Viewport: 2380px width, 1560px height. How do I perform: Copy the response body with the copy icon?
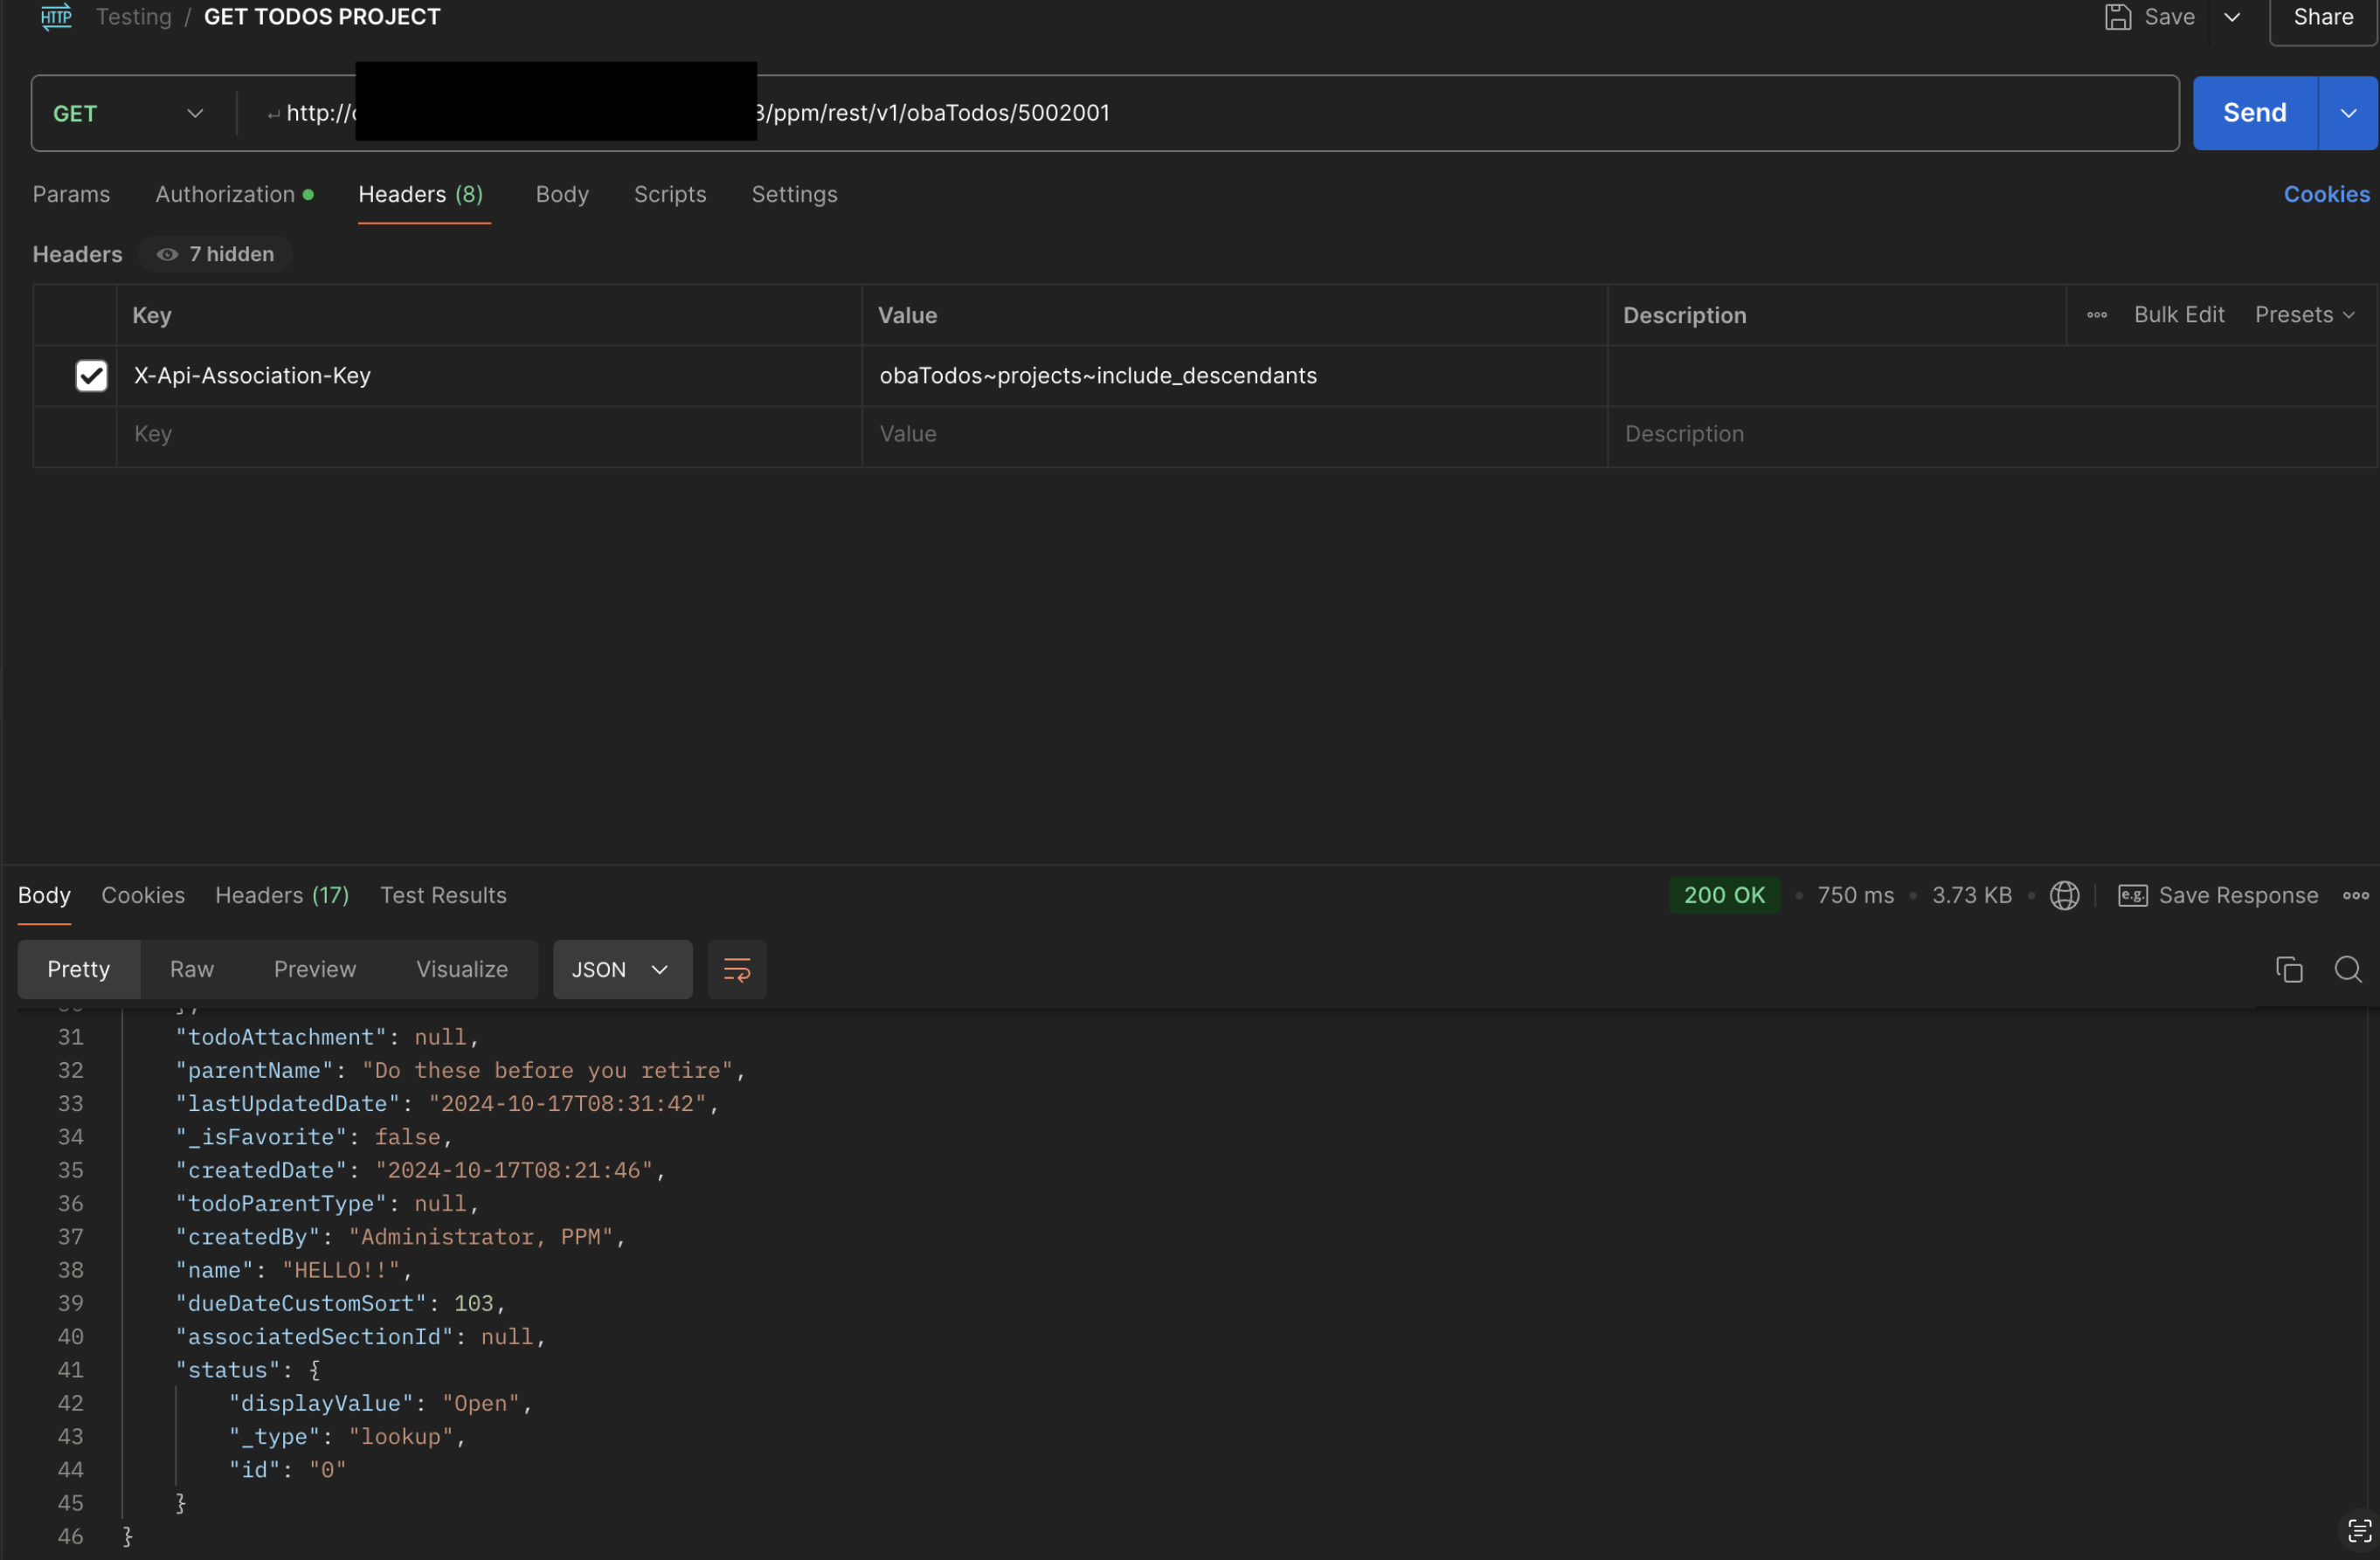(x=2288, y=969)
